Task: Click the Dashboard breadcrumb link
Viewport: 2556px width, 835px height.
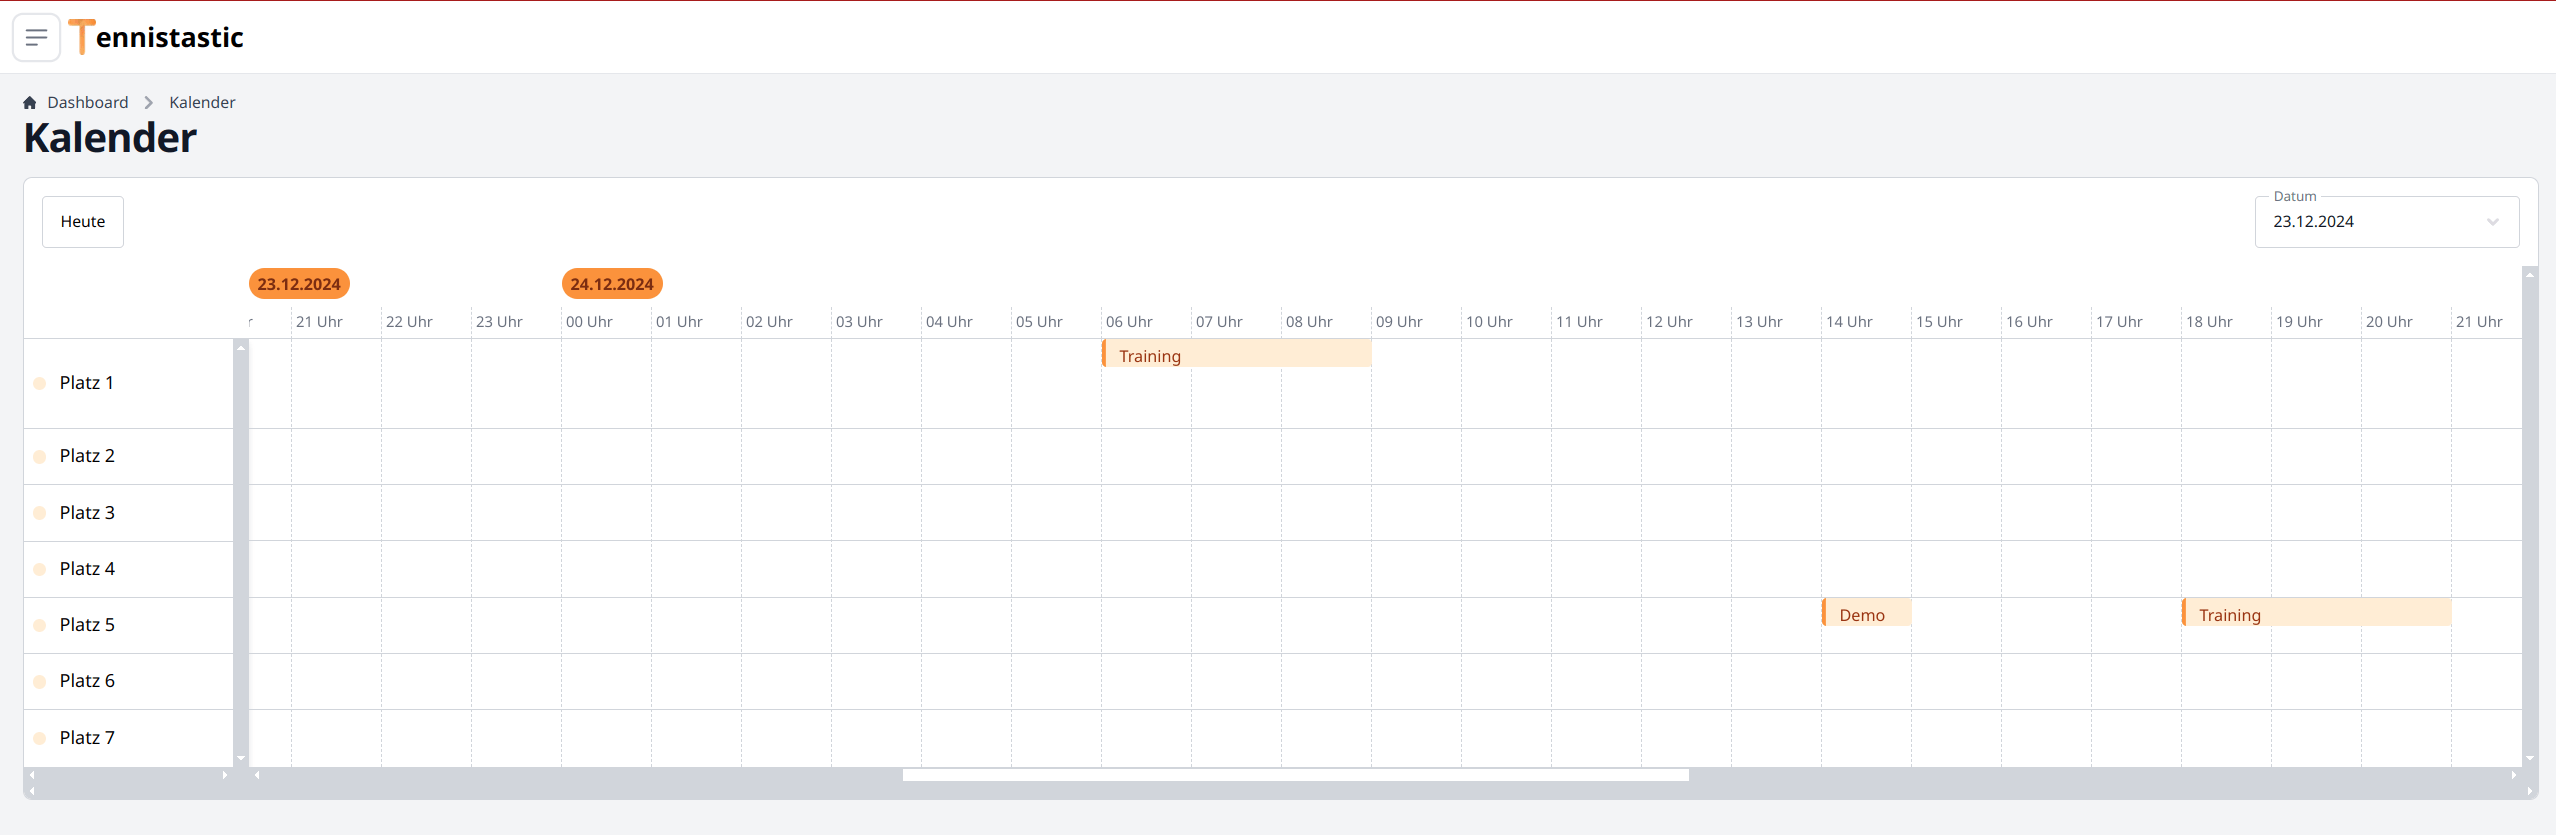Action: 87,103
